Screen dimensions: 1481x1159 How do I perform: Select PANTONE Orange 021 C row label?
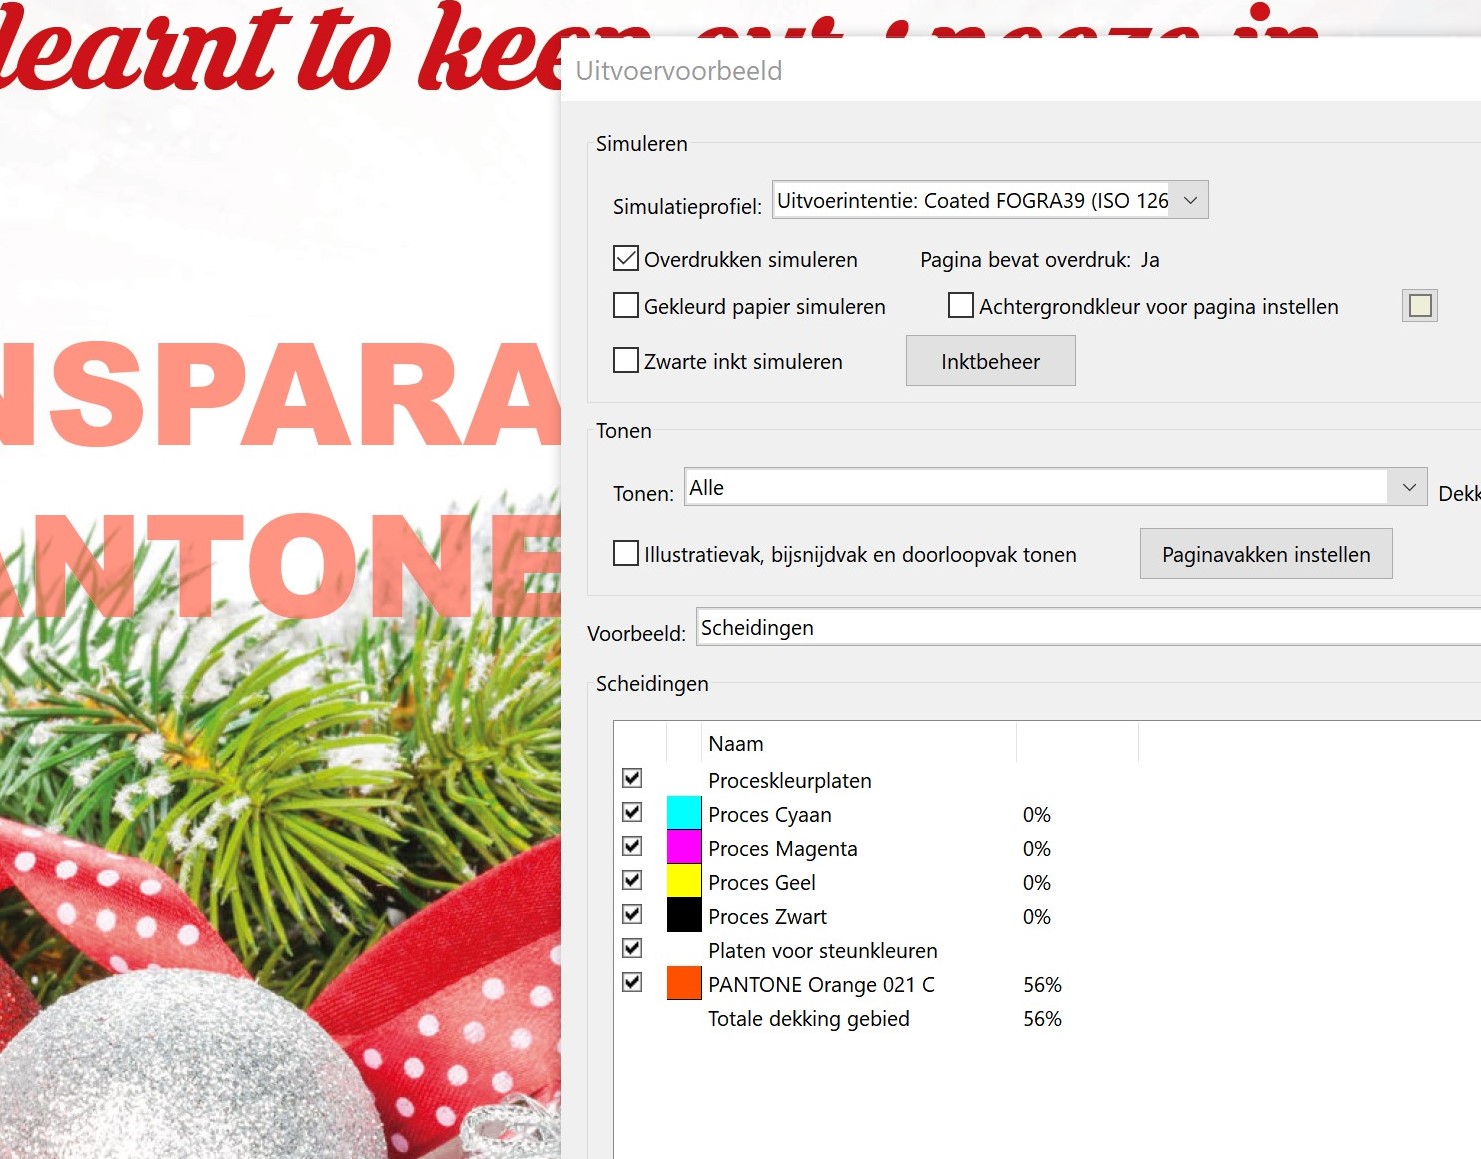pos(822,985)
